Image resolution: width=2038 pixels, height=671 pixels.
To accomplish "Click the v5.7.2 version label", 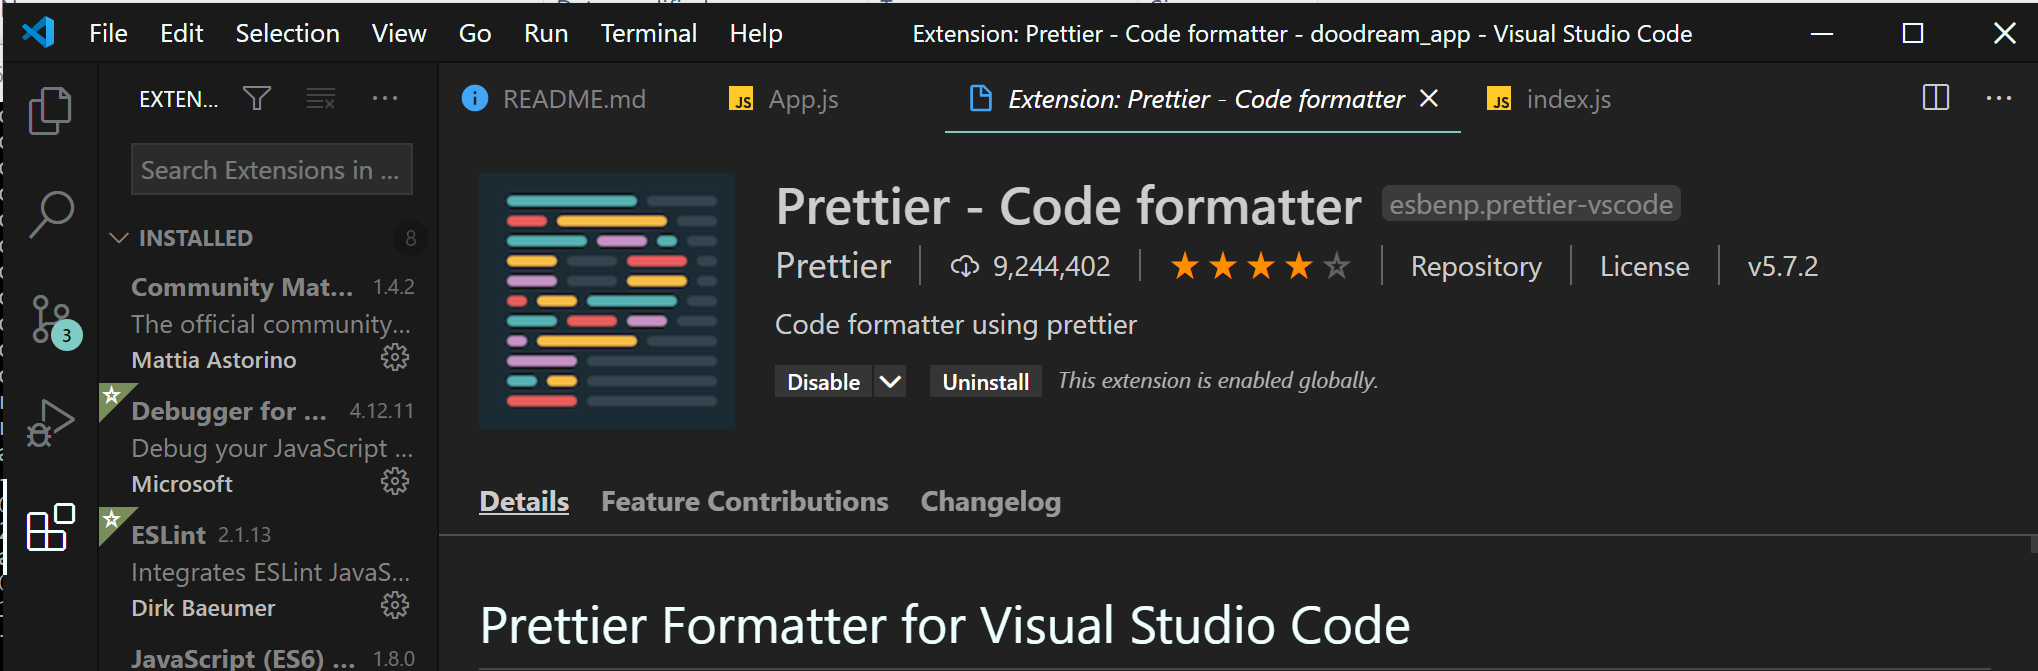I will point(1782,266).
